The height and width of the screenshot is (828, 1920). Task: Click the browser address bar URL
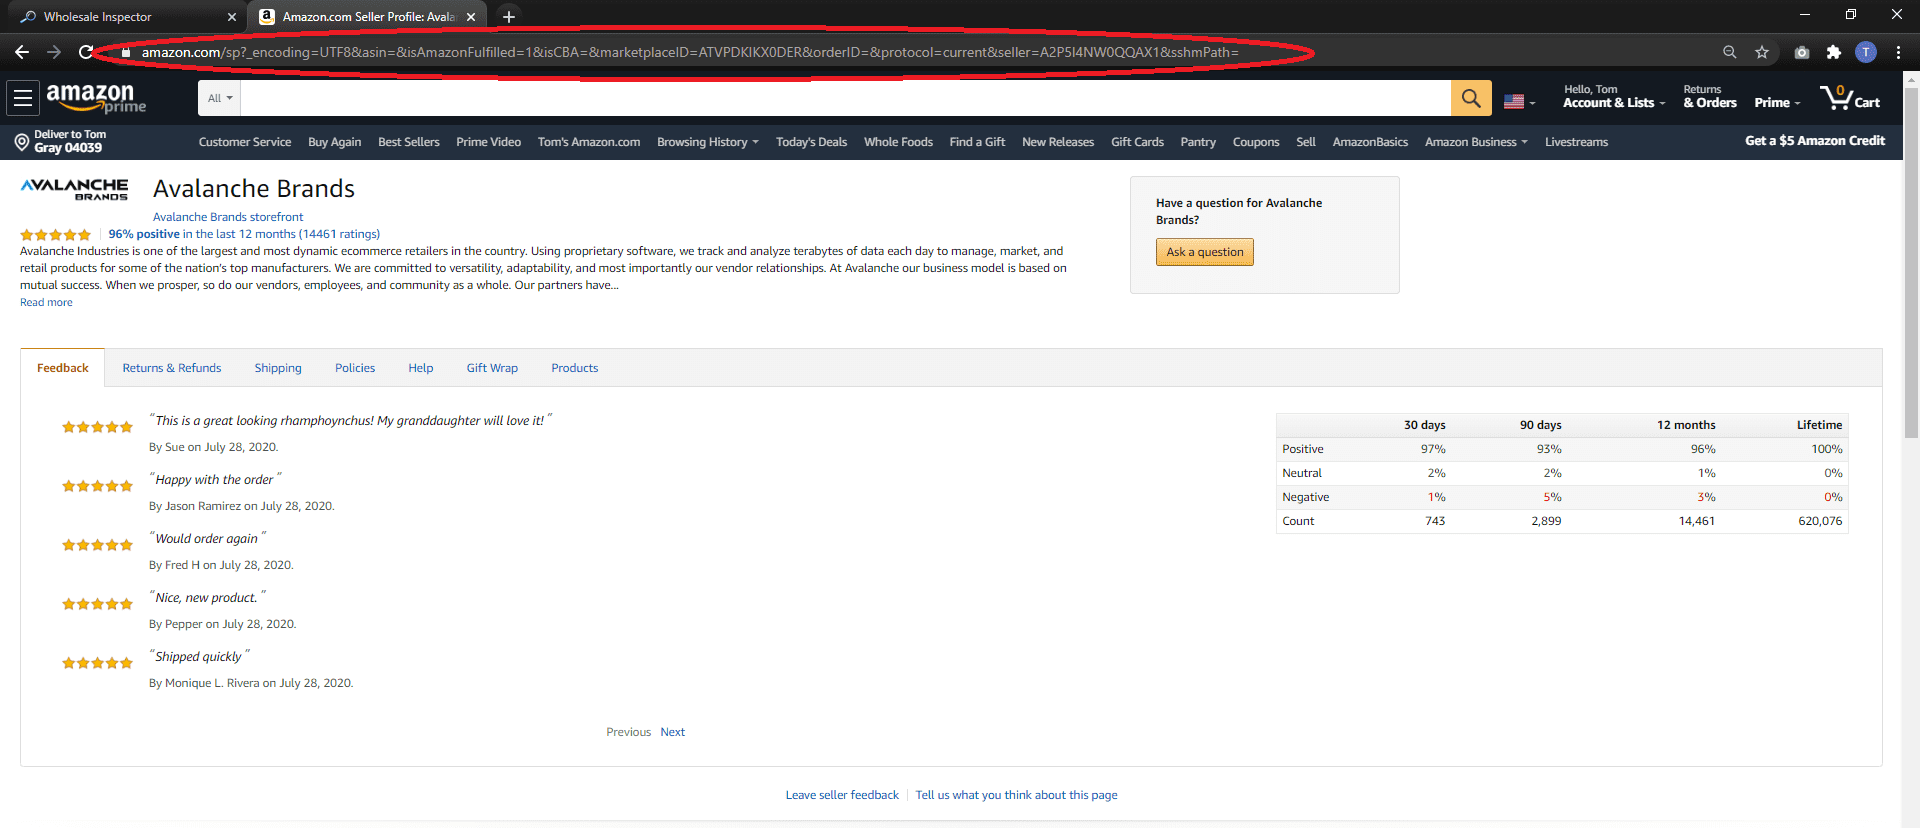pyautogui.click(x=690, y=52)
